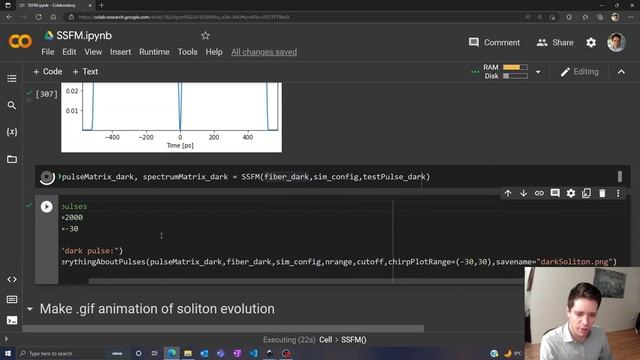Viewport: 640px width, 360px height.
Task: Open the Editing mode dropdown
Action: (580, 72)
